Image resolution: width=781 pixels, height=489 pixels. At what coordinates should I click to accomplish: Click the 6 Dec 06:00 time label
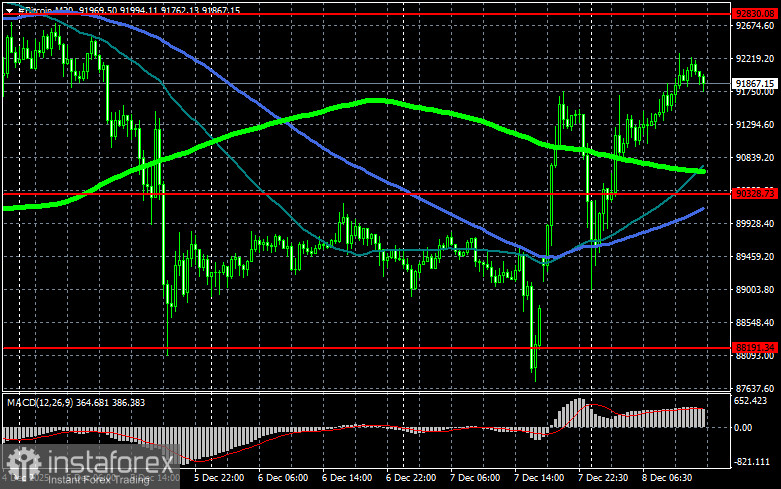tap(283, 478)
